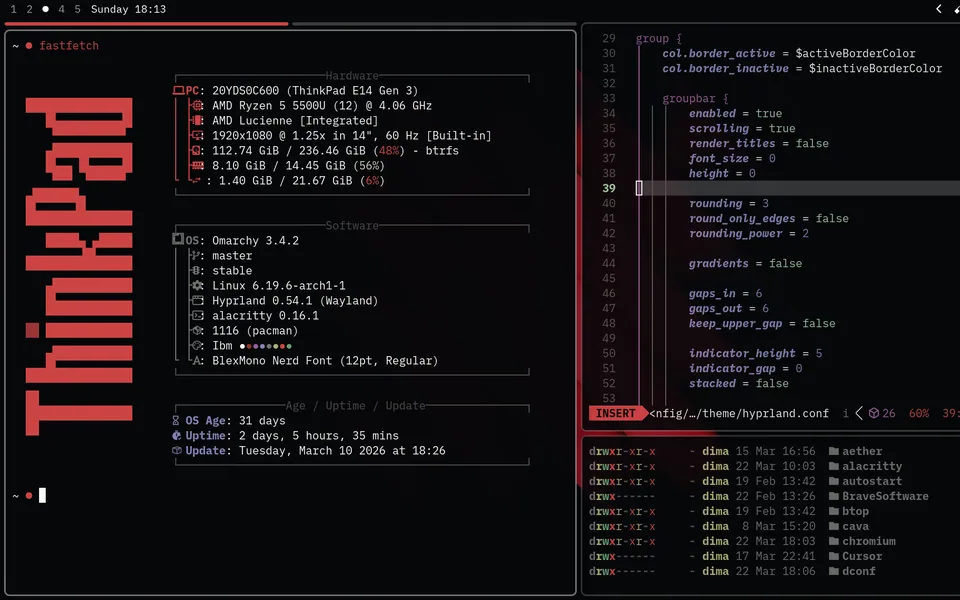The image size is (960, 600).
Task: Select the active red groupbar tab
Action: point(146,24)
